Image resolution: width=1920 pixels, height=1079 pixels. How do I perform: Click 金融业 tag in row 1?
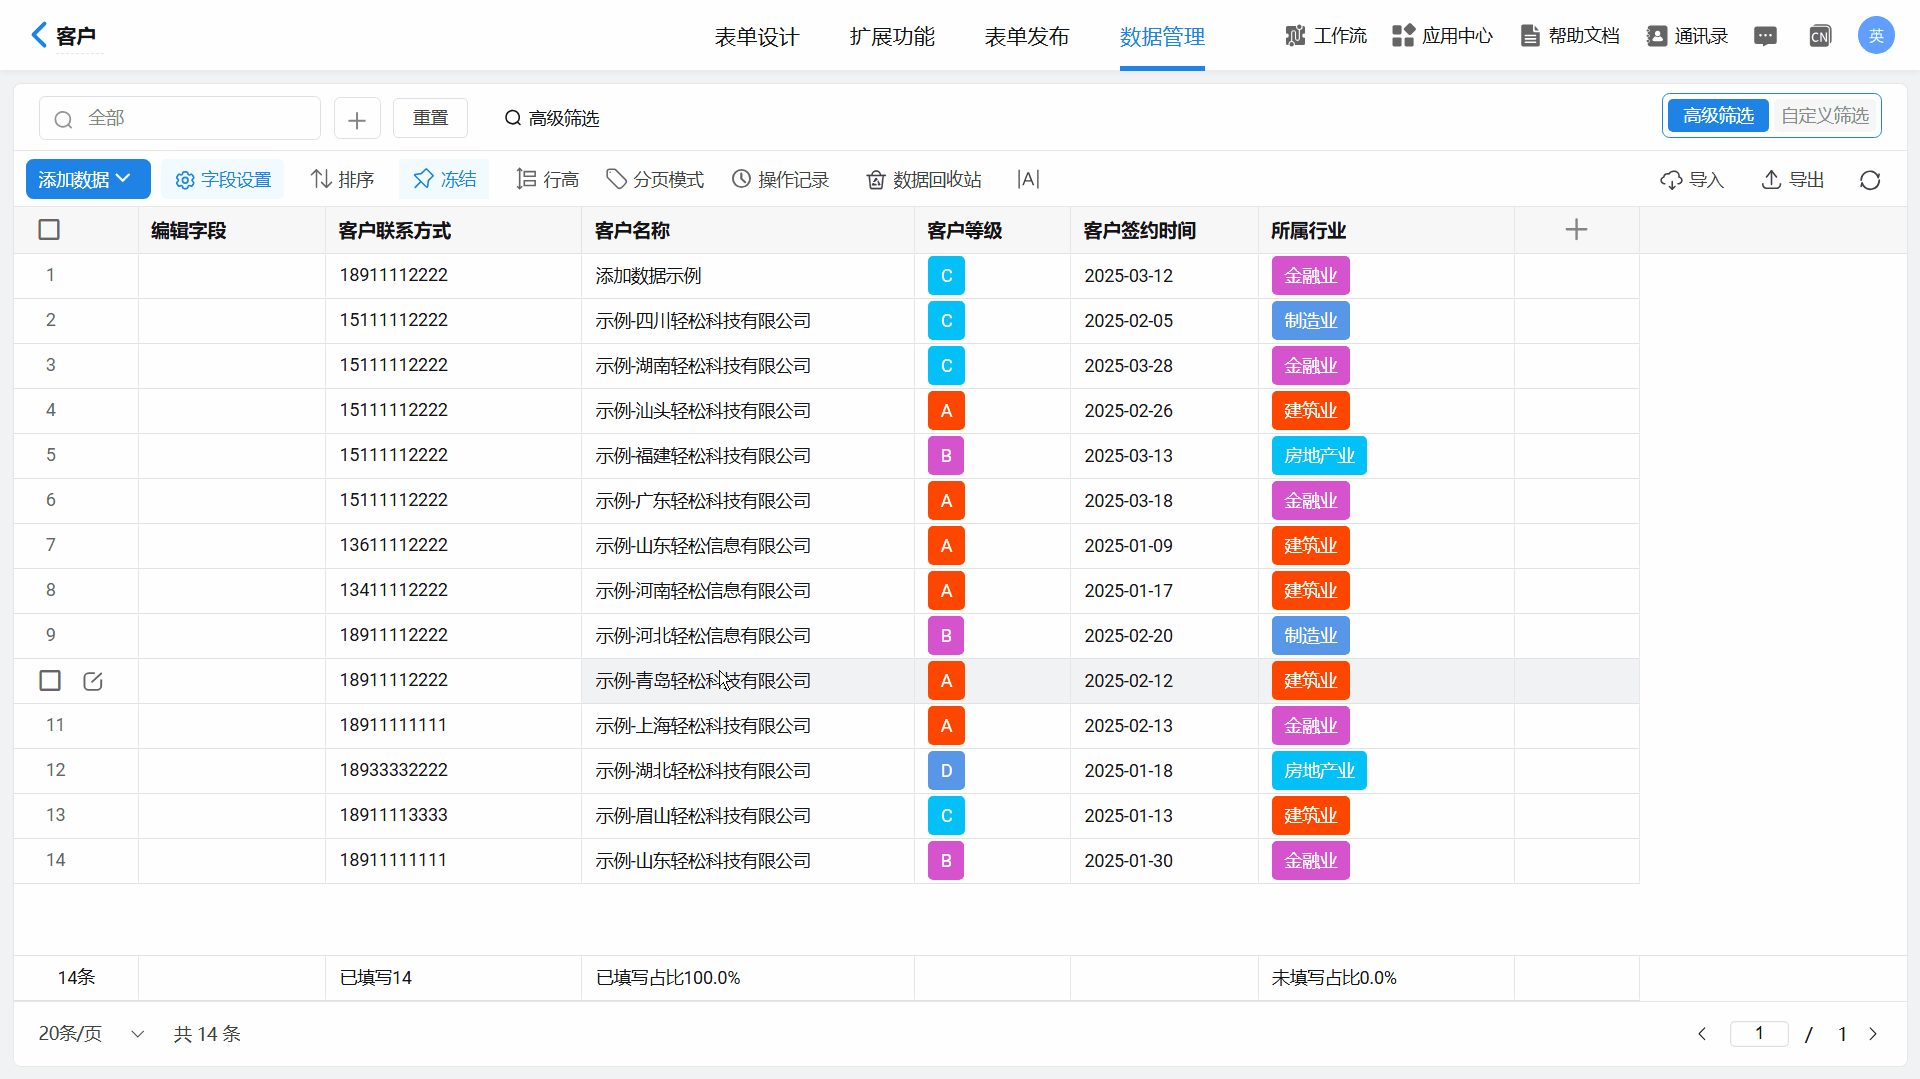pyautogui.click(x=1310, y=276)
